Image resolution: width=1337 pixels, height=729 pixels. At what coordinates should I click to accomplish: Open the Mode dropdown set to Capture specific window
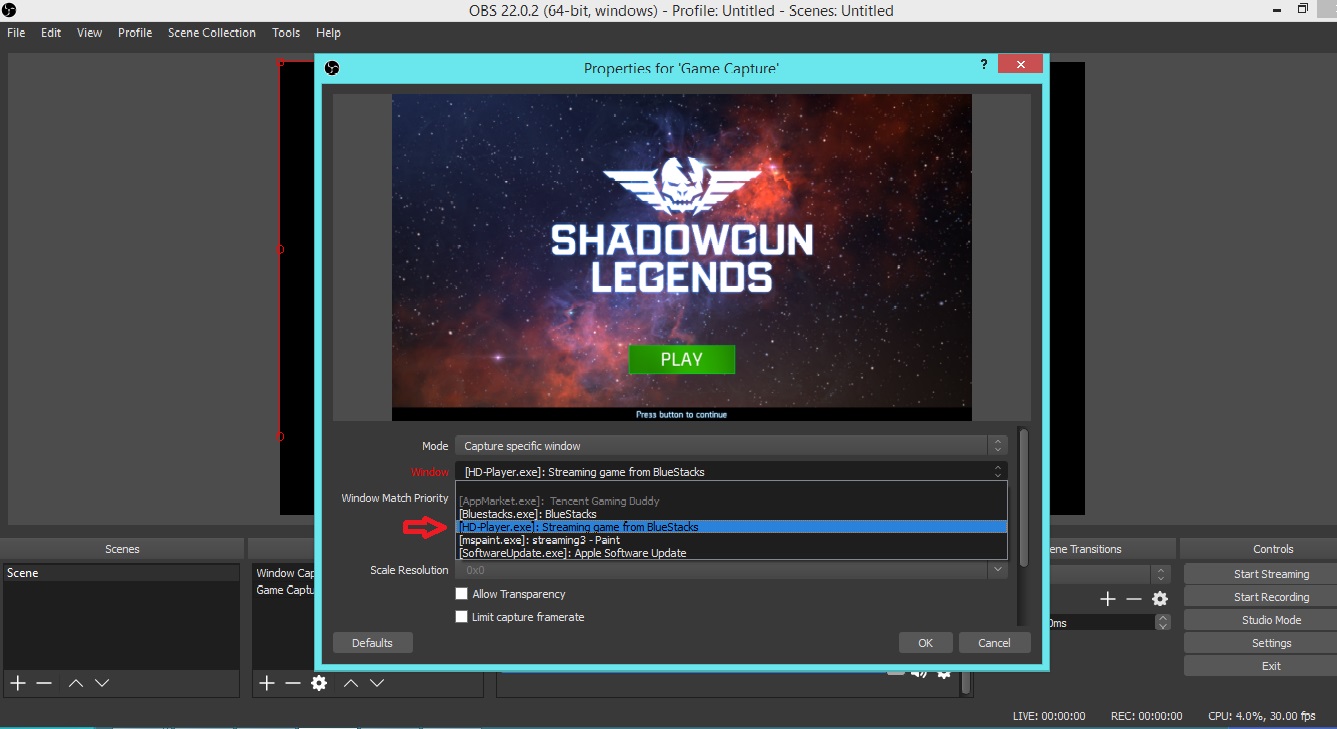(x=730, y=446)
